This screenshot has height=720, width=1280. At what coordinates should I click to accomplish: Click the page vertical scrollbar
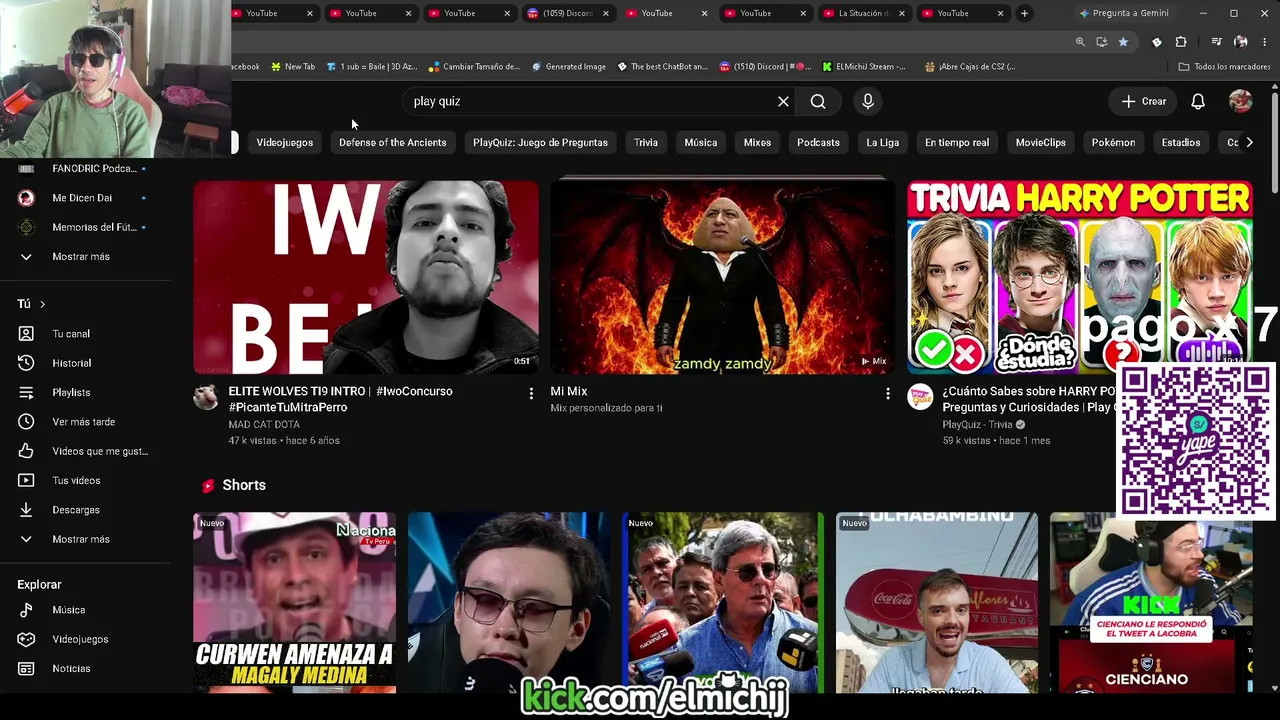point(1274,140)
